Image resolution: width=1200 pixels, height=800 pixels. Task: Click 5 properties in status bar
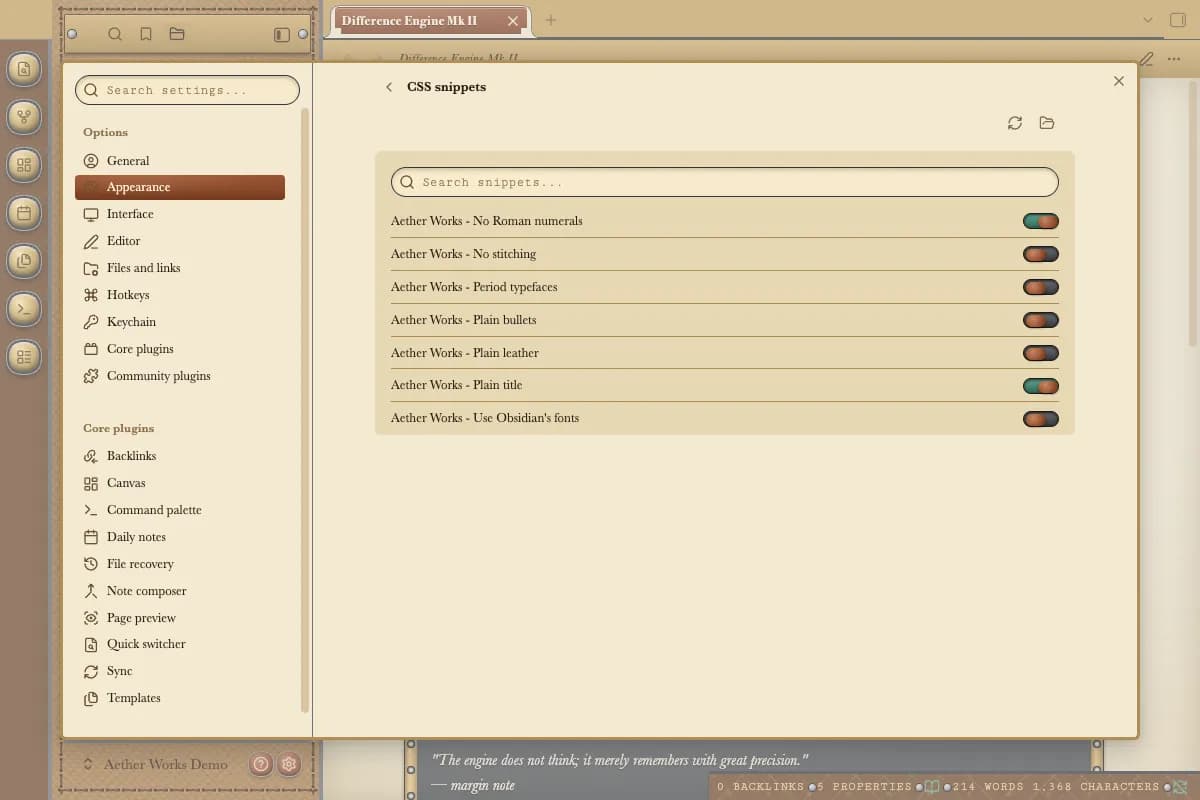[865, 787]
